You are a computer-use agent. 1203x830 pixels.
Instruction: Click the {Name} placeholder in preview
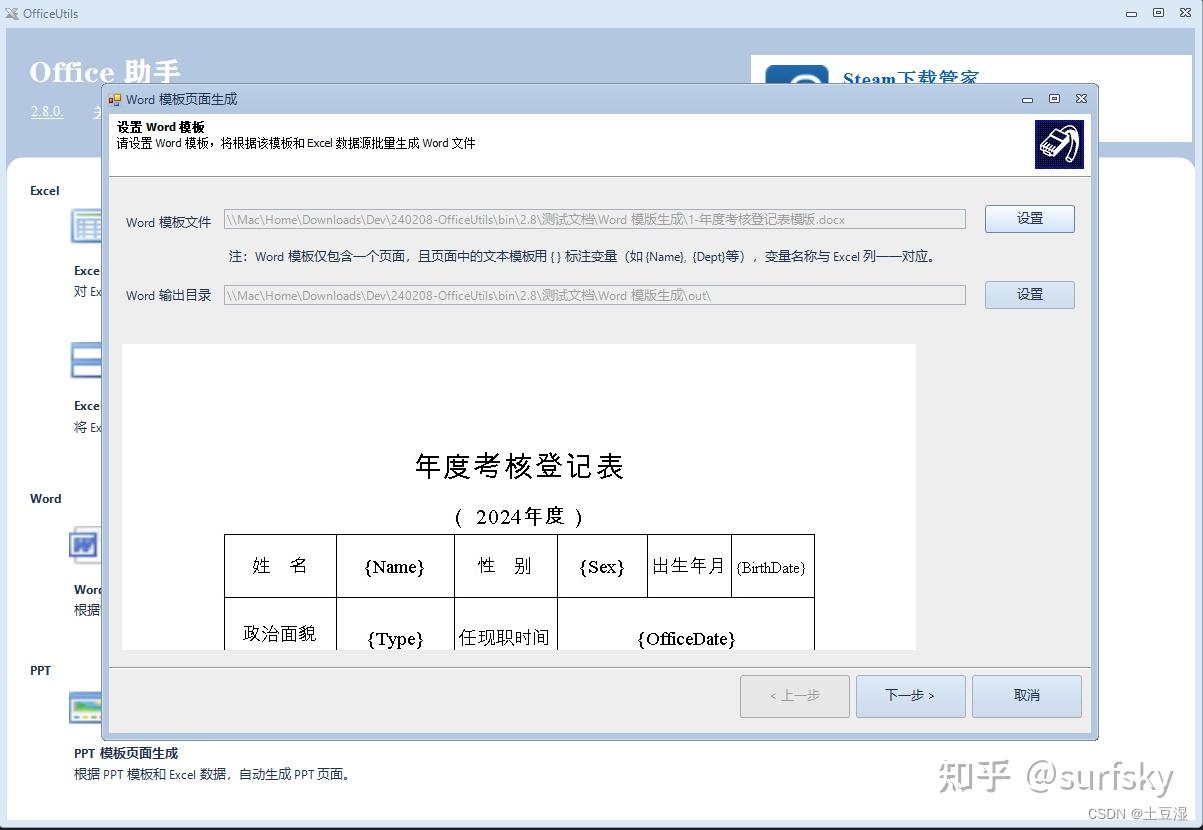395,567
